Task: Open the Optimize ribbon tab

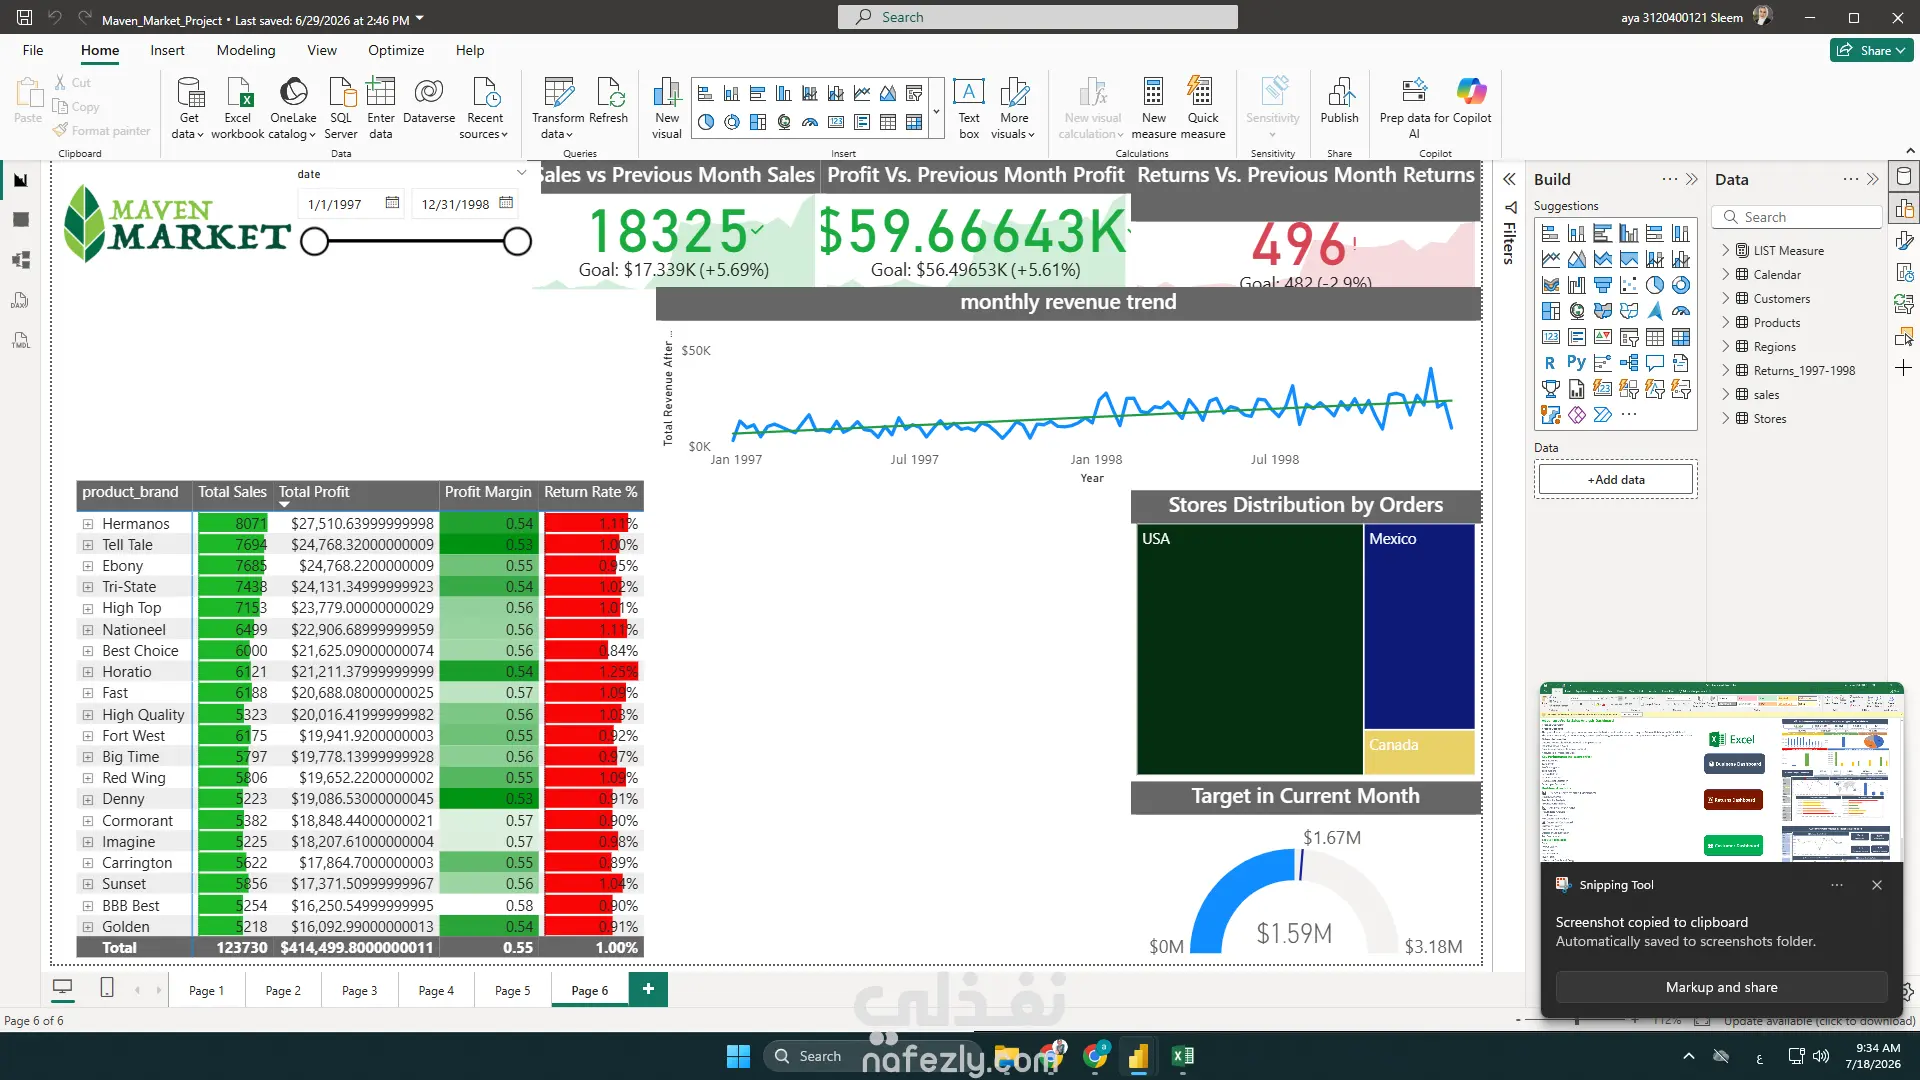Action: (396, 50)
